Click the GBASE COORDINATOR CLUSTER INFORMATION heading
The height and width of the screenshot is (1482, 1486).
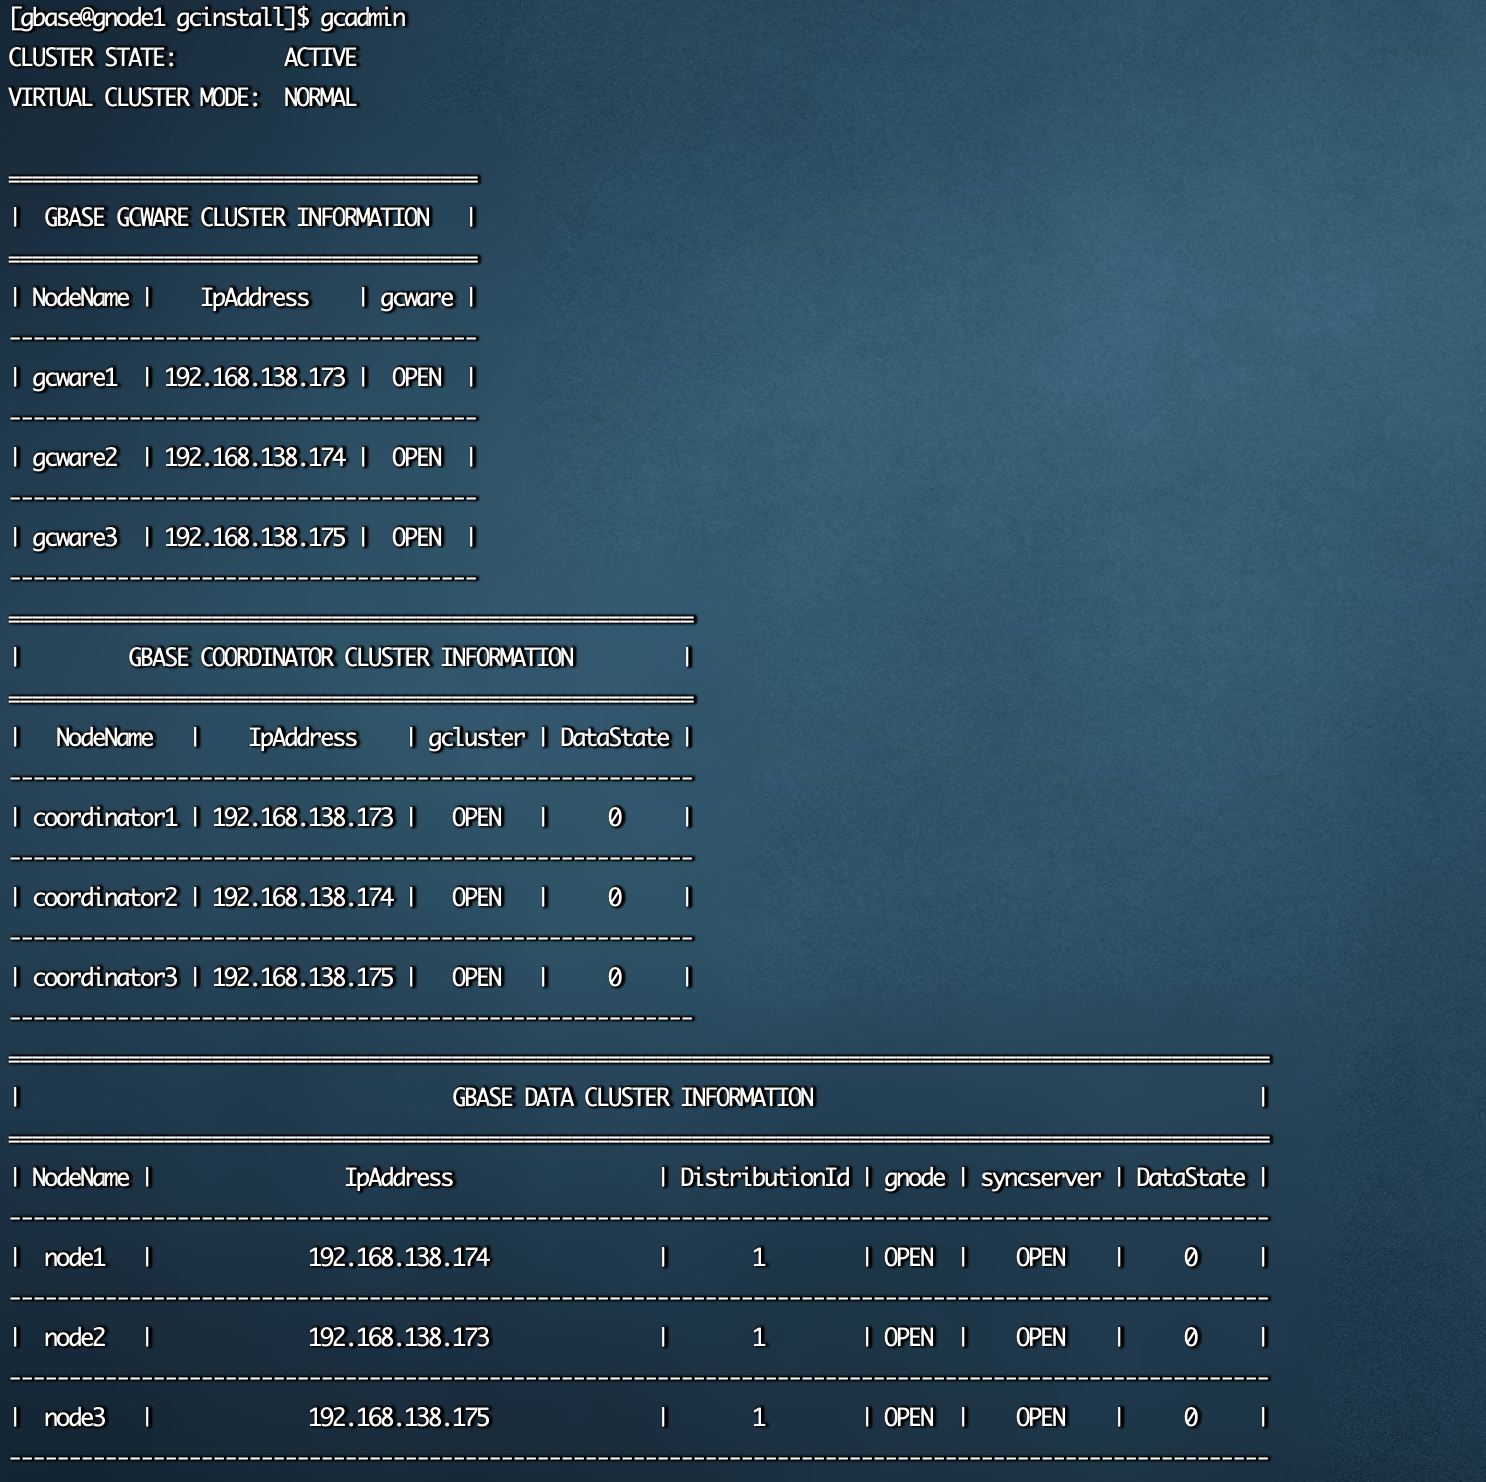tap(352, 658)
